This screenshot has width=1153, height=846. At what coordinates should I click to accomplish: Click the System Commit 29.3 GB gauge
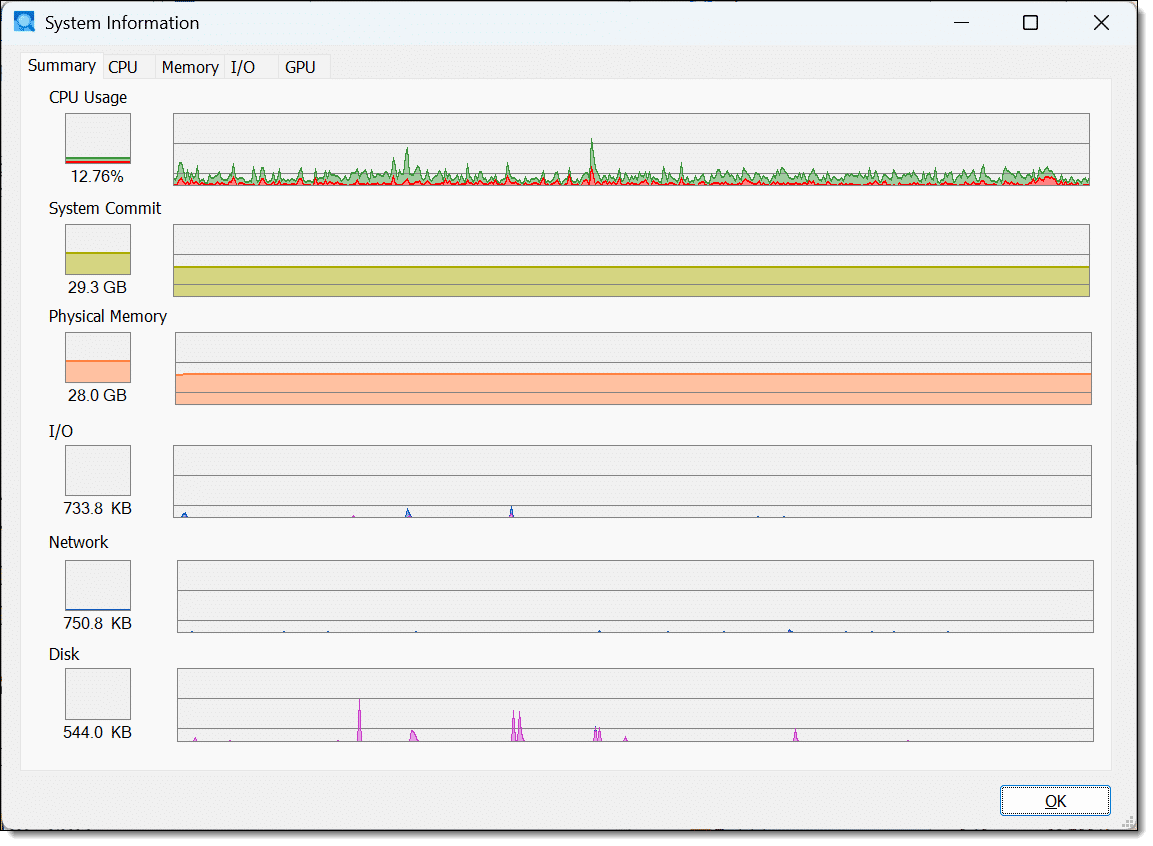98,249
